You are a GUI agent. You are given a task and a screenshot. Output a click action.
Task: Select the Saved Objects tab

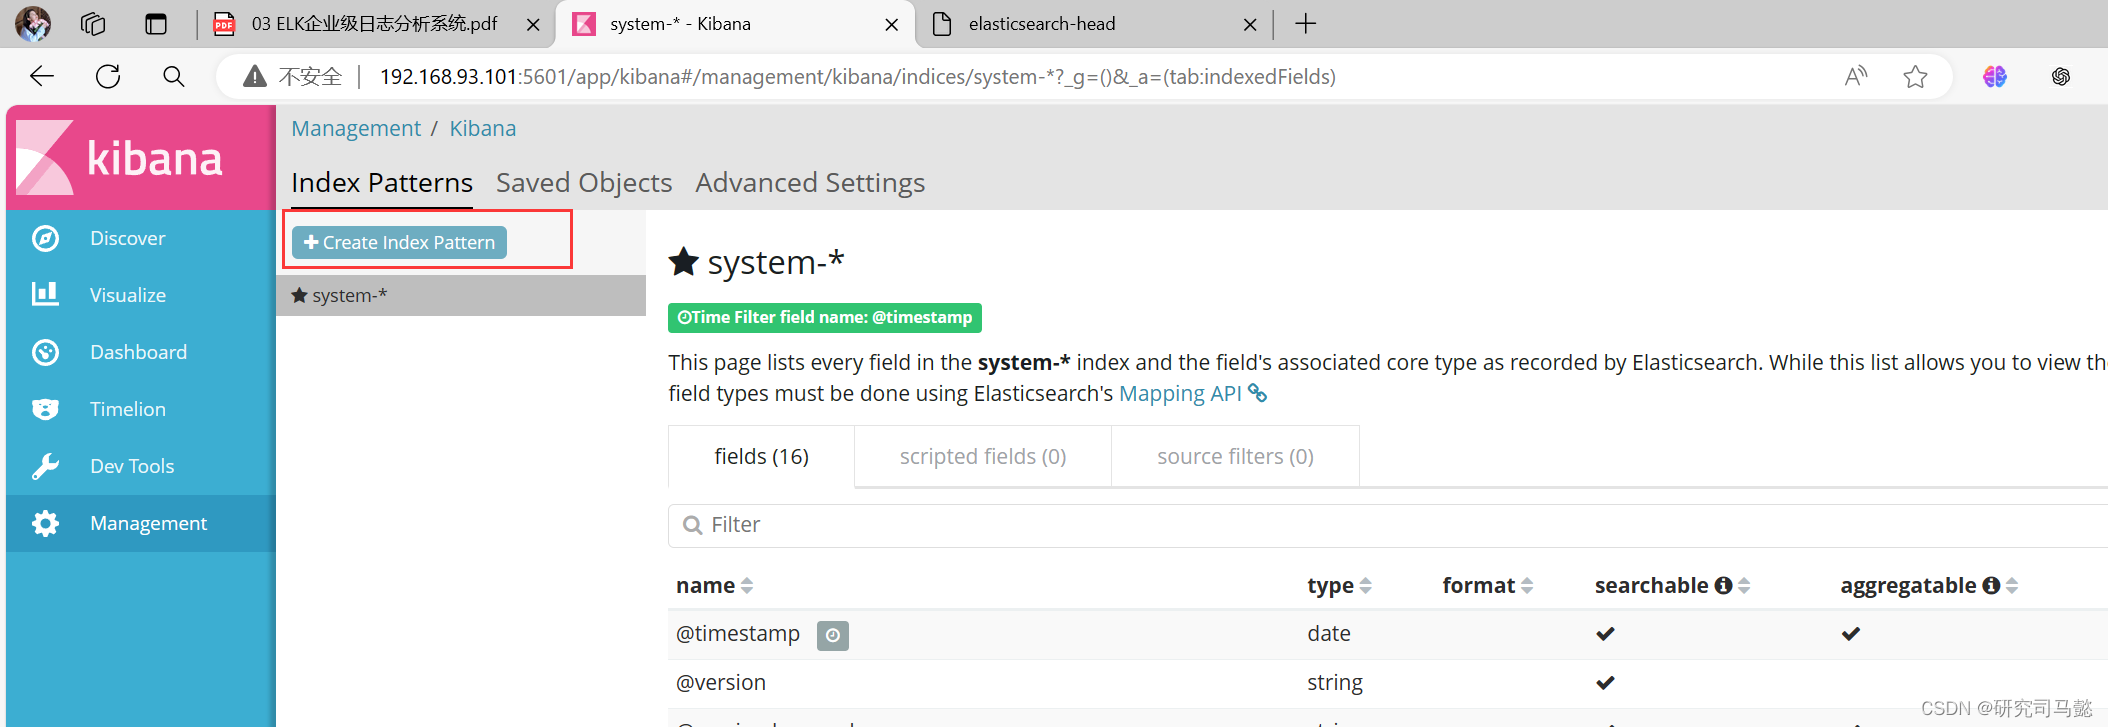pyautogui.click(x=584, y=183)
